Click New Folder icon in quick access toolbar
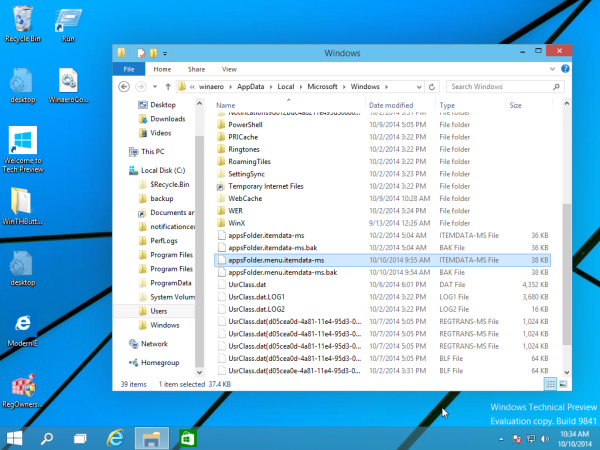The width and height of the screenshot is (600, 450). click(x=154, y=53)
